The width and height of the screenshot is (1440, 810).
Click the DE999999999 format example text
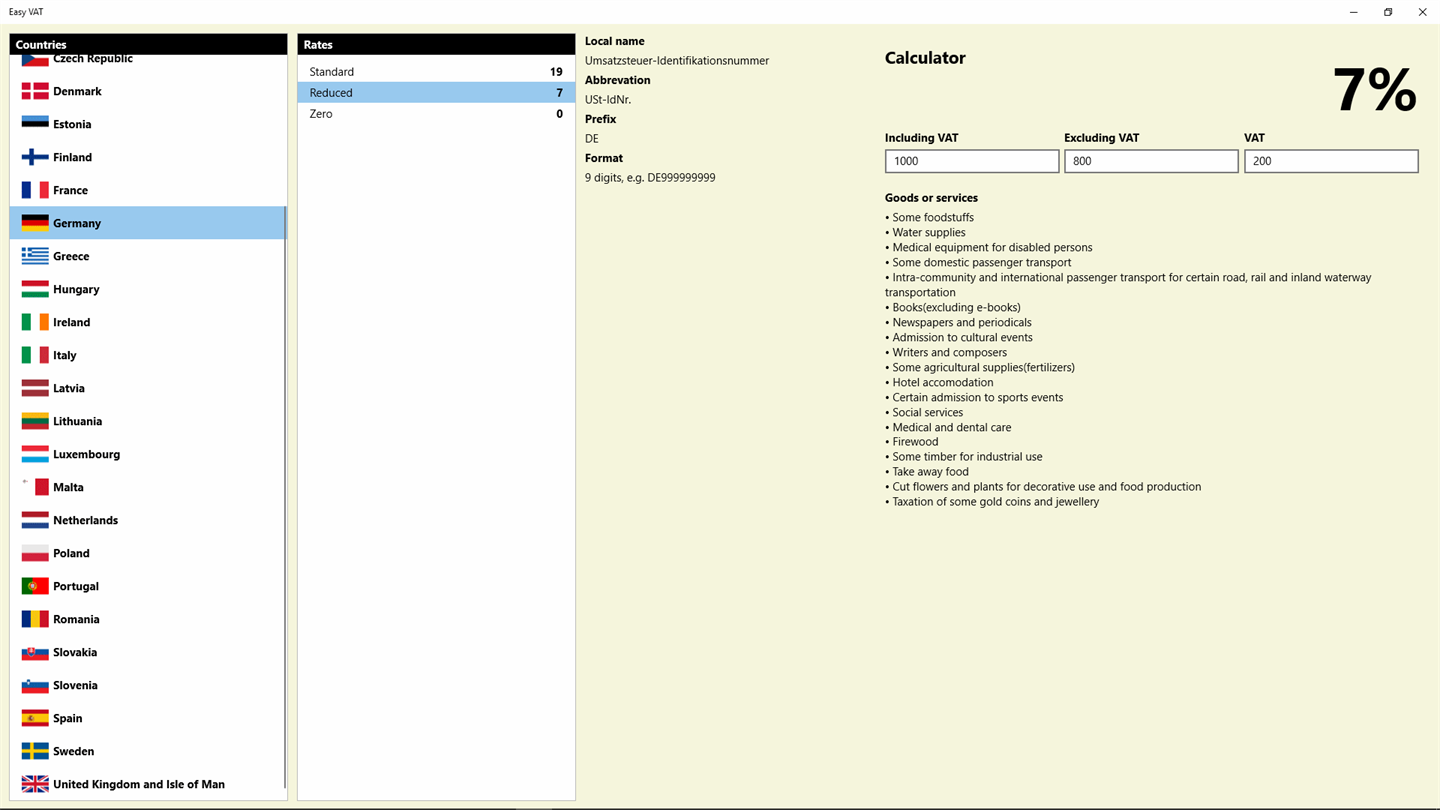pyautogui.click(x=681, y=178)
